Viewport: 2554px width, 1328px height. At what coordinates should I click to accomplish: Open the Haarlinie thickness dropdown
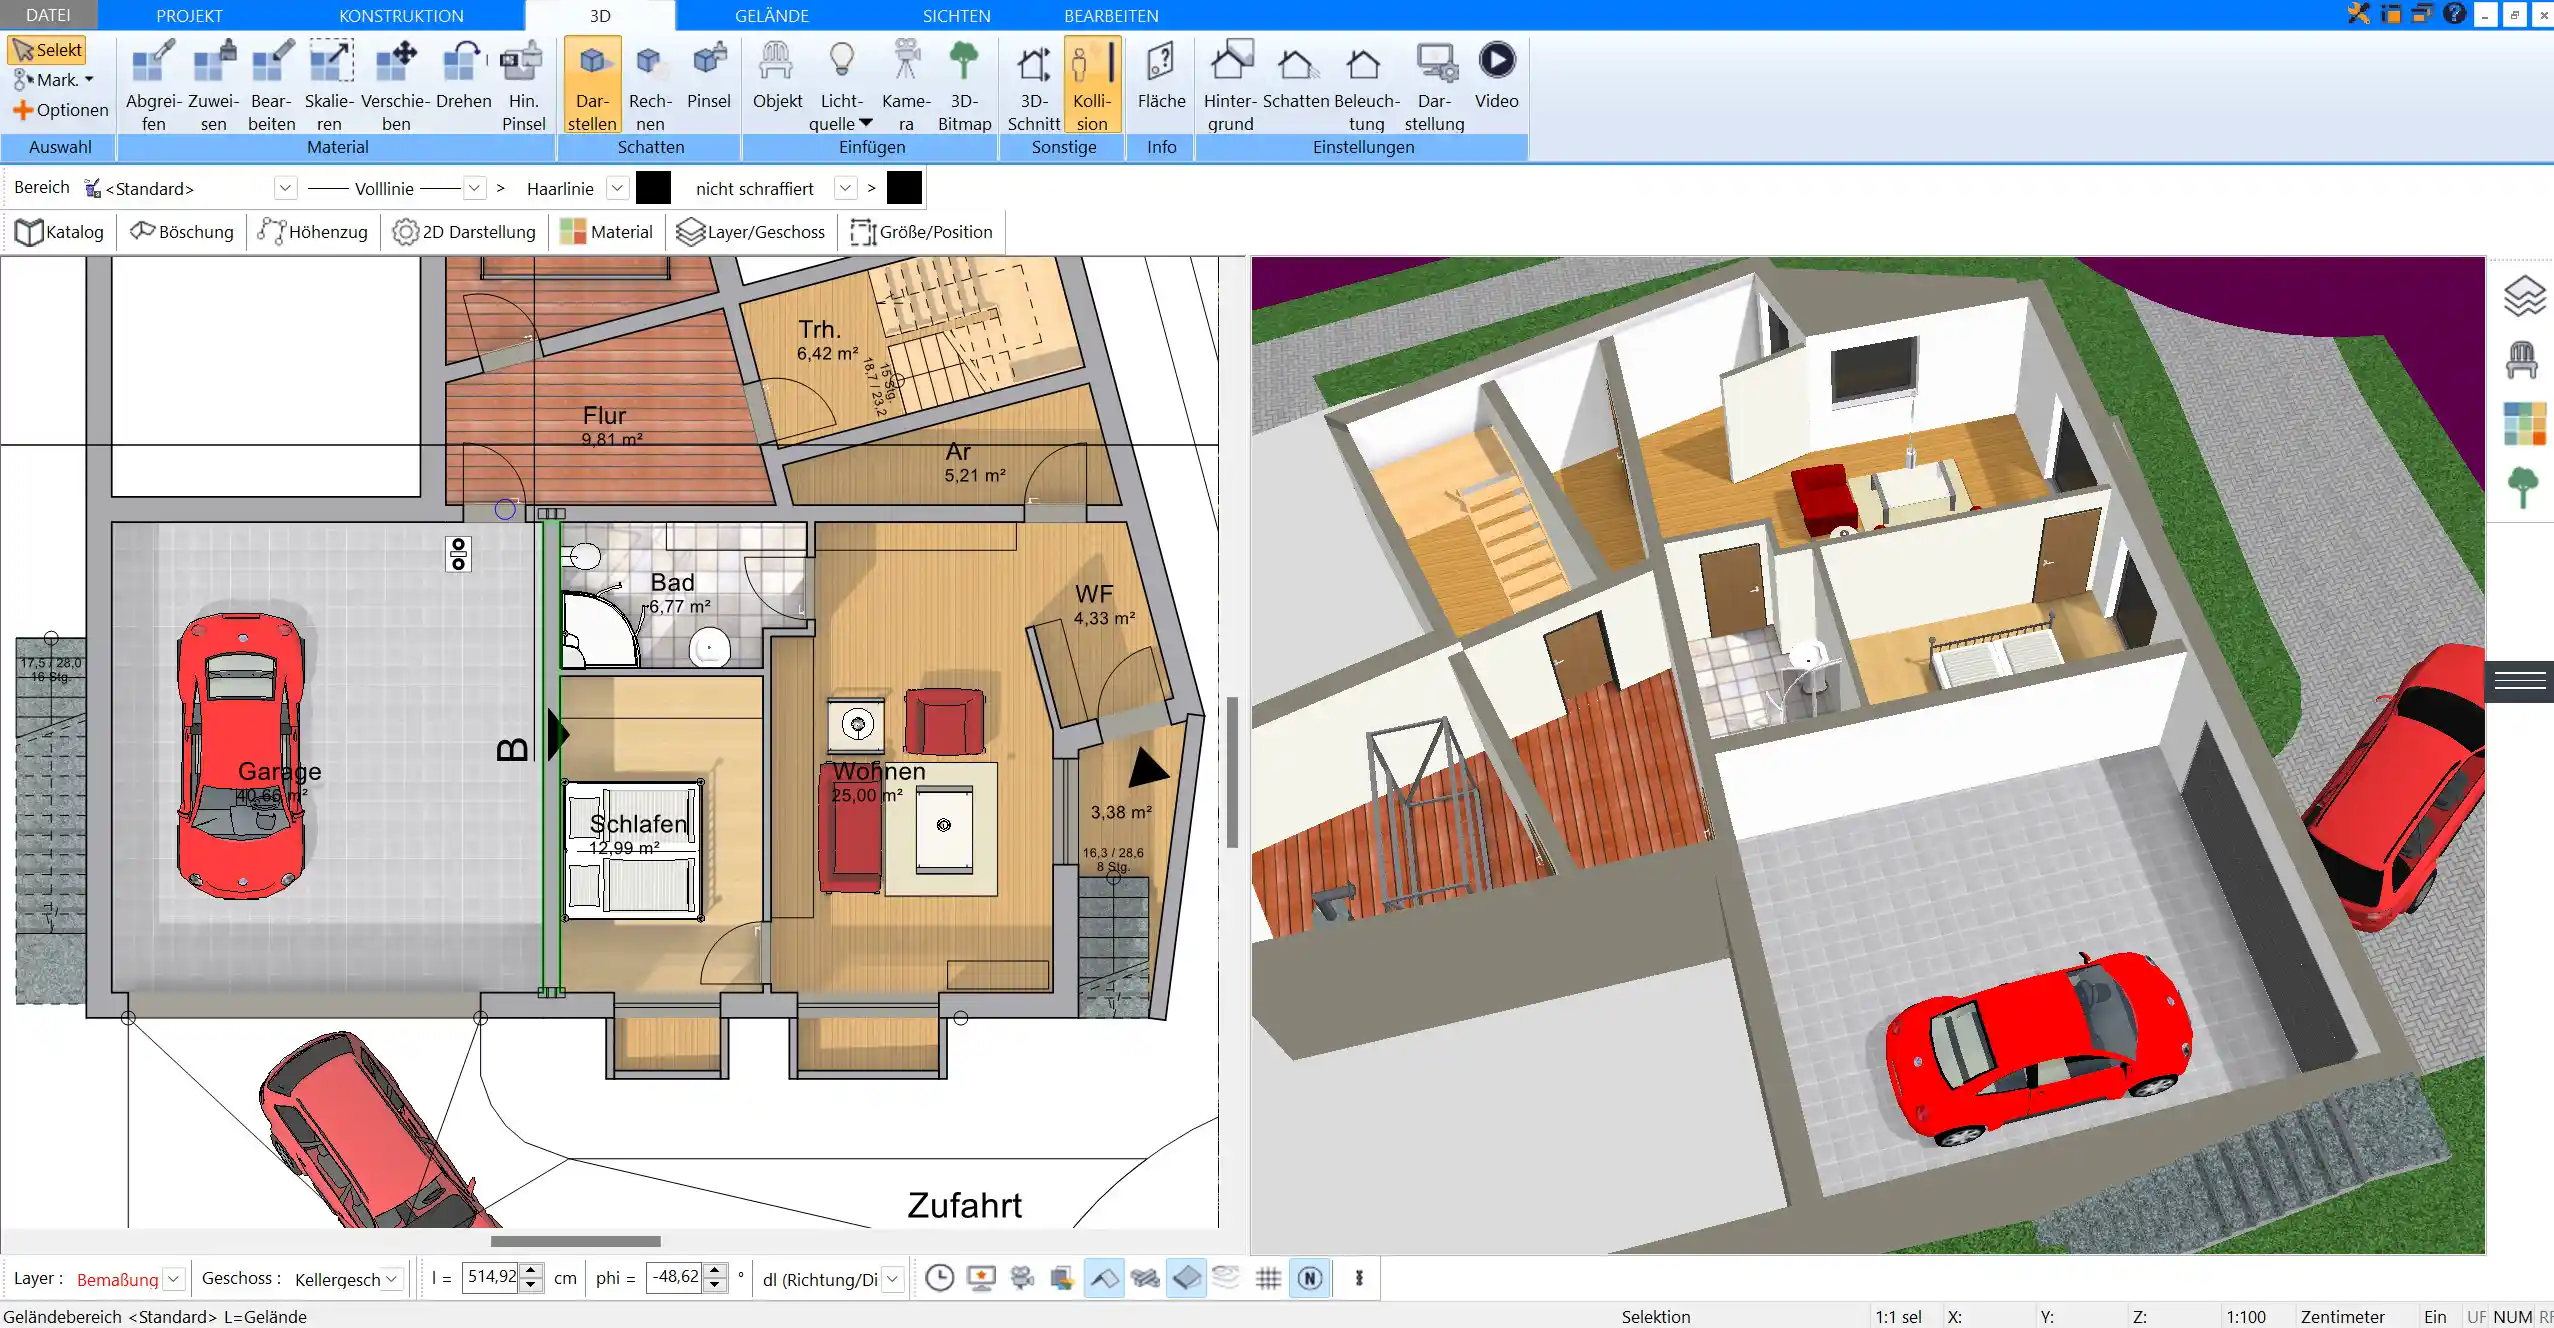point(618,188)
